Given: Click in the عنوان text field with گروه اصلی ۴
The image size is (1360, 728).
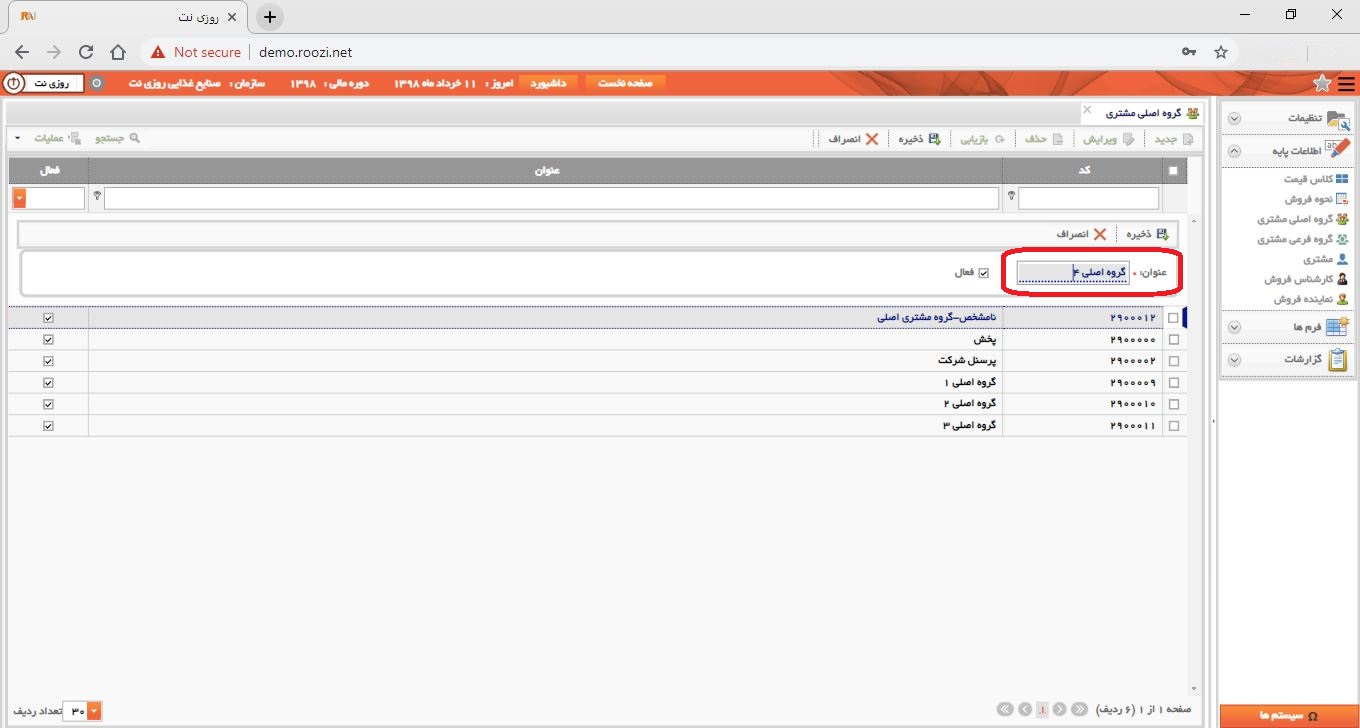Looking at the screenshot, I should [x=1073, y=273].
